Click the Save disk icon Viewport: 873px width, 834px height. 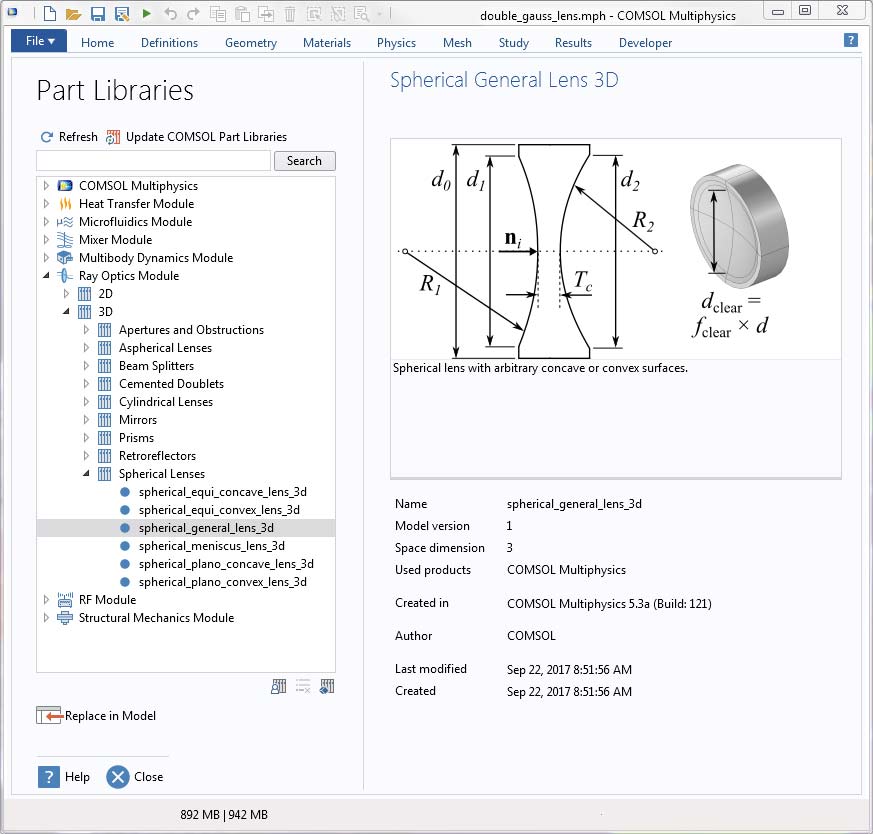tap(98, 14)
